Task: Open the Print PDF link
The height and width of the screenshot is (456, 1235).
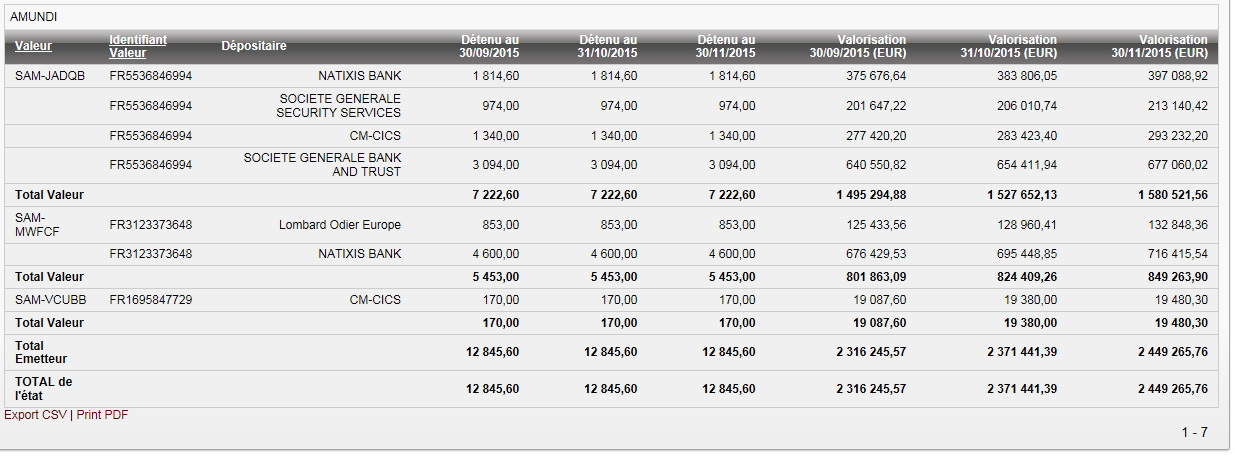Action: (x=103, y=415)
